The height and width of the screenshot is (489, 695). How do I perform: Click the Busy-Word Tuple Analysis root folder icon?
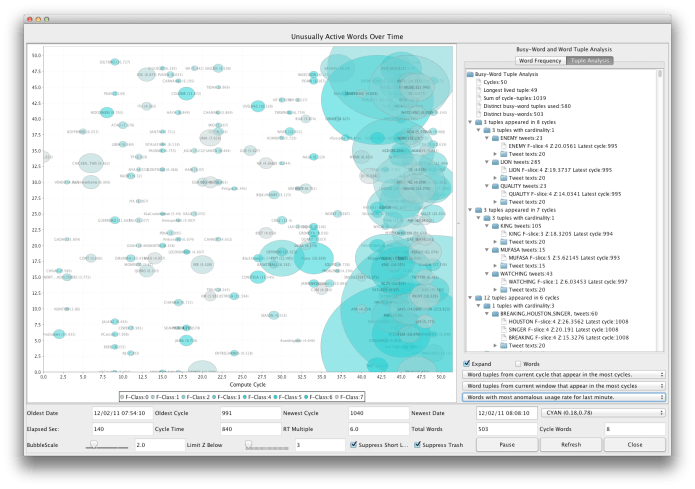pyautogui.click(x=469, y=74)
